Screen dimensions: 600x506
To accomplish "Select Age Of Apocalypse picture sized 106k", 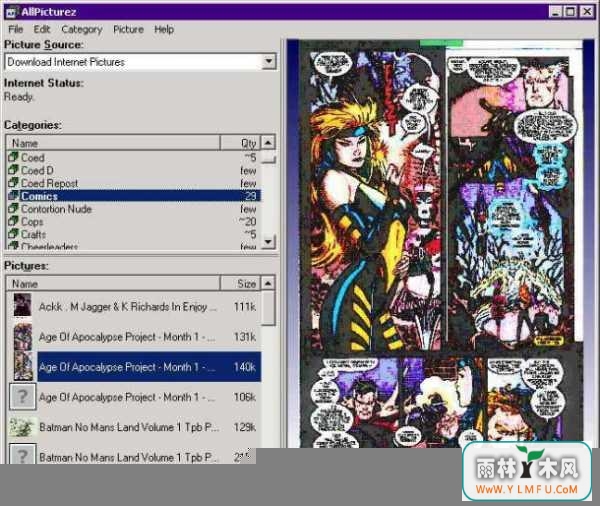I will pos(127,397).
